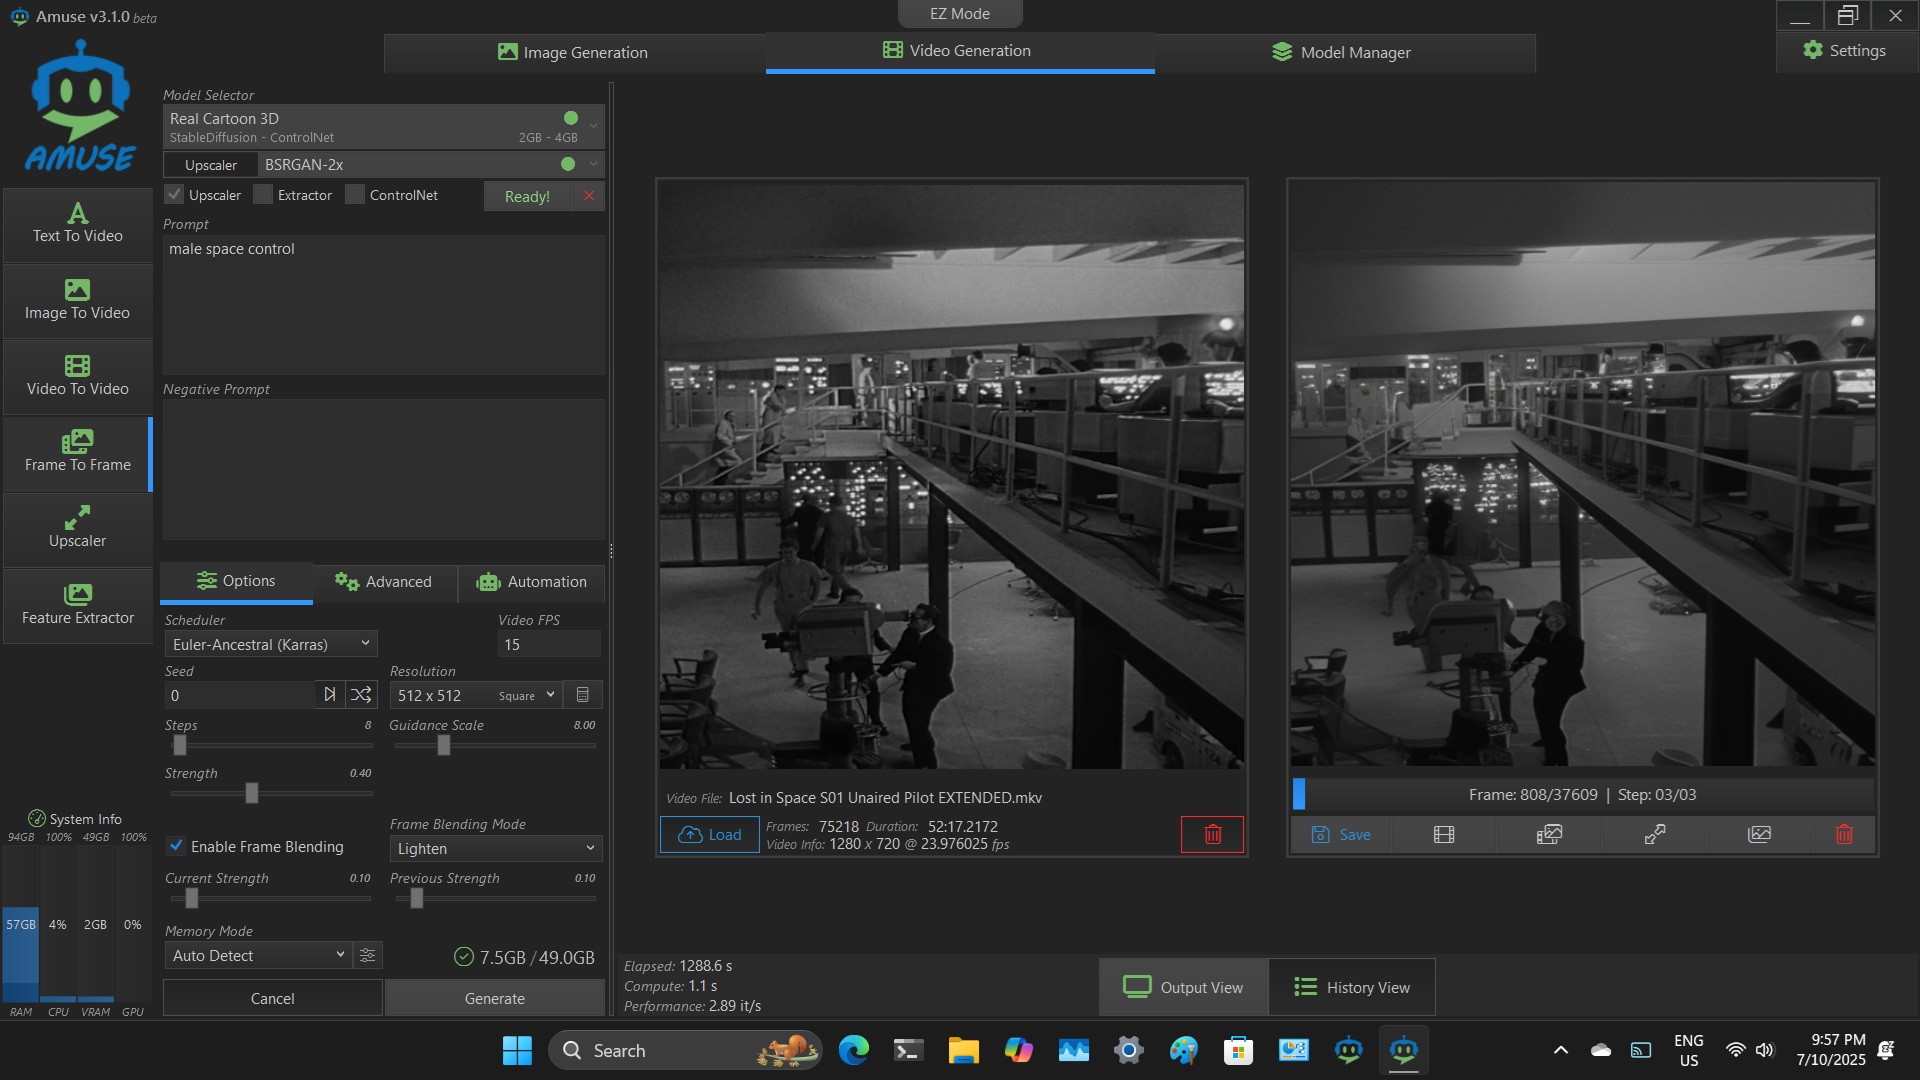Click red X next to Ready
The height and width of the screenshot is (1080, 1920).
[589, 196]
